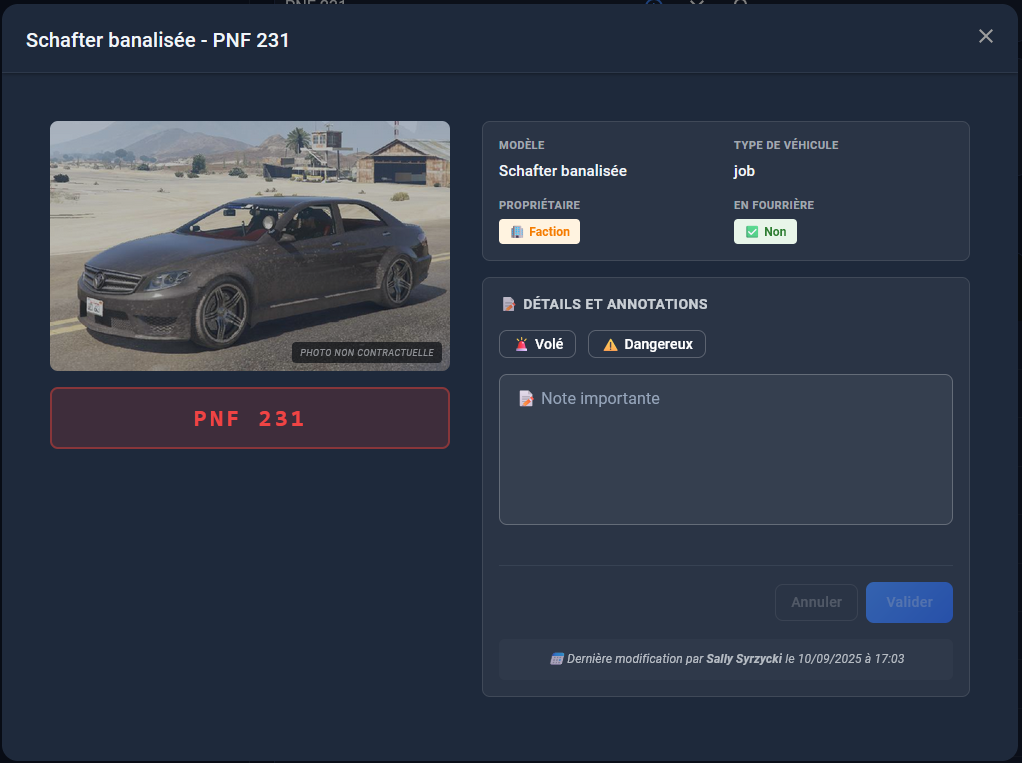Viewport: 1022px width, 763px height.
Task: Select the Faction owner badge
Action: coord(539,232)
